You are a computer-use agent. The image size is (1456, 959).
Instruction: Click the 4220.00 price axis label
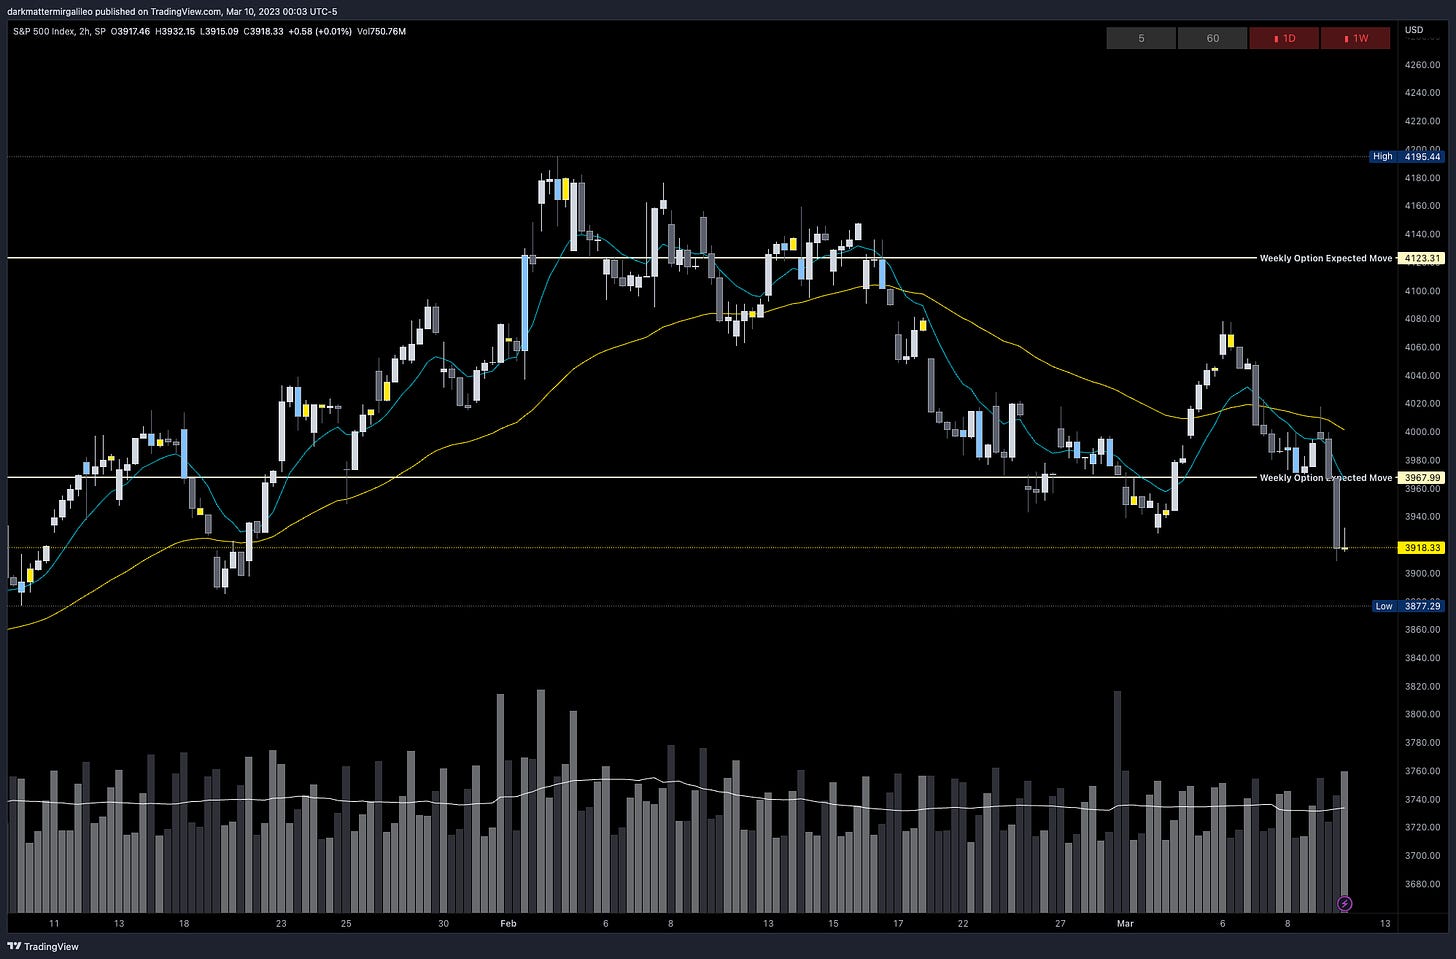coord(1422,121)
